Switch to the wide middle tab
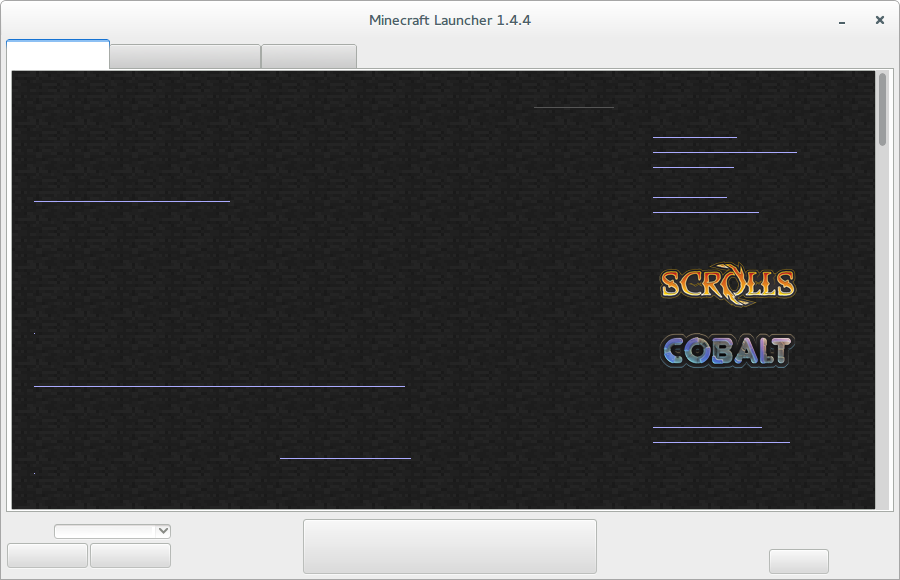900x580 pixels. (185, 57)
